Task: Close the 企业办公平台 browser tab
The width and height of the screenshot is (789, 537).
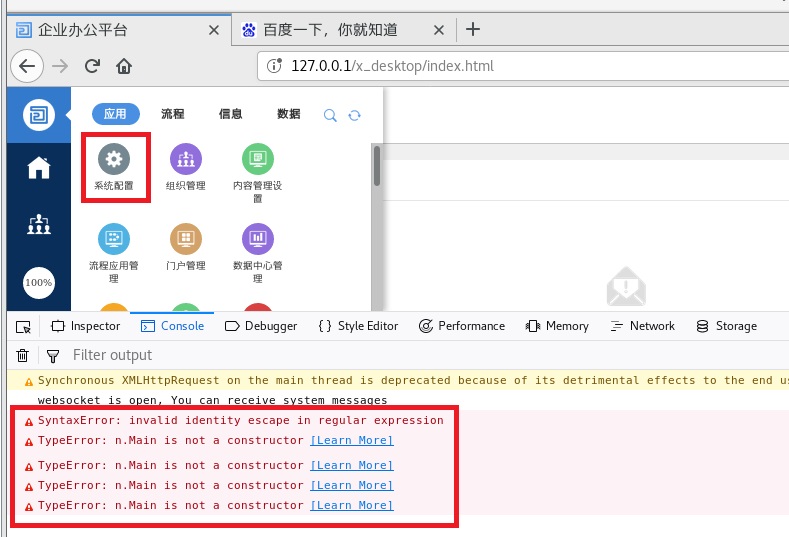Action: 214,30
